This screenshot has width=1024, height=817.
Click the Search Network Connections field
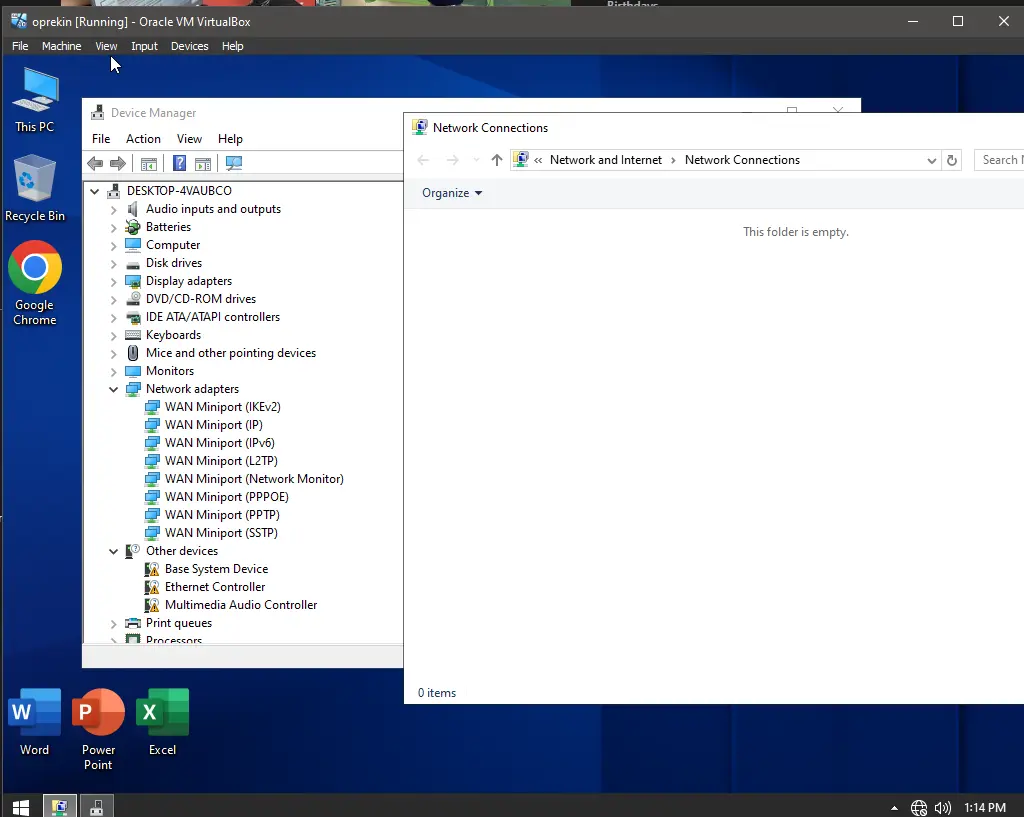click(1000, 160)
